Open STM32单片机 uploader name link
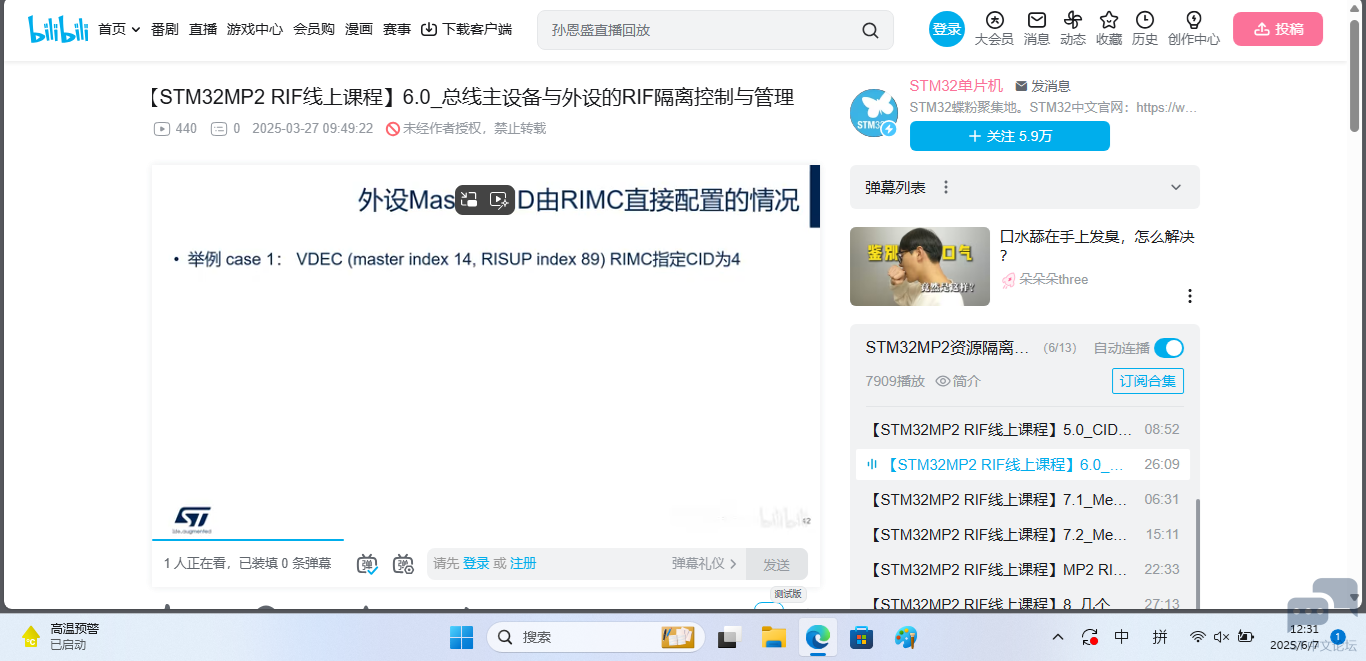 point(956,86)
